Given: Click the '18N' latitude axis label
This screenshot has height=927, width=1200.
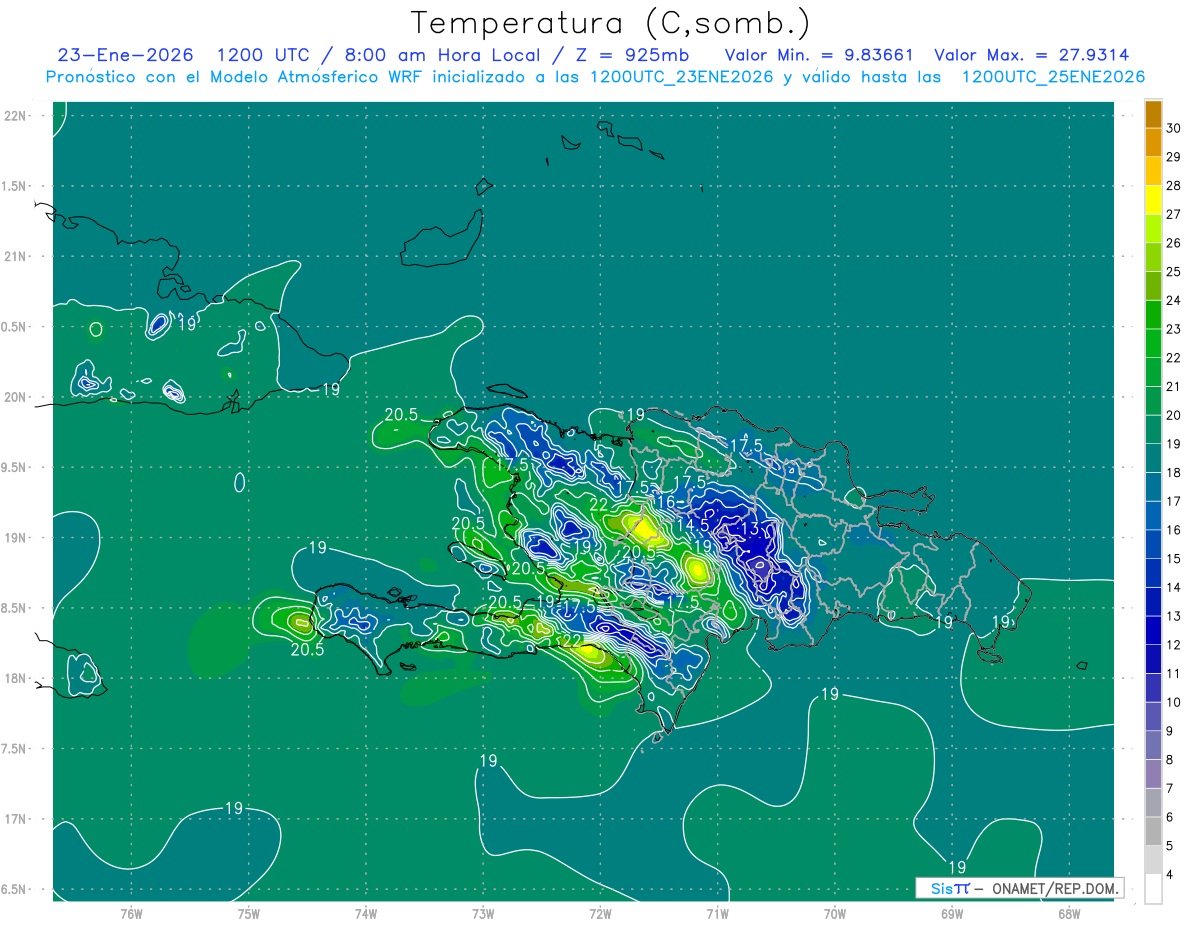Looking at the screenshot, I should [x=15, y=678].
